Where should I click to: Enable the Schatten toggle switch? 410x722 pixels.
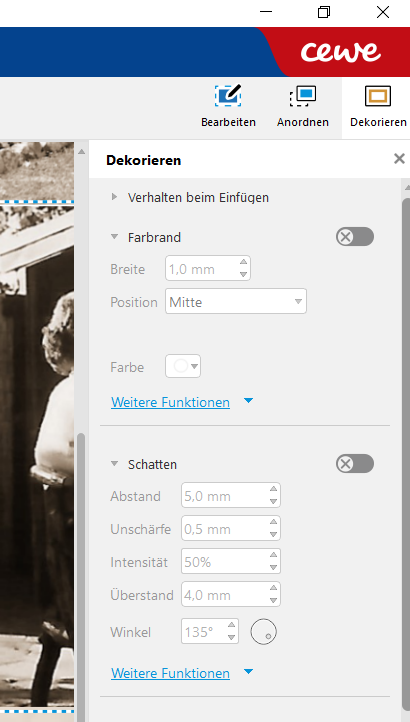[x=355, y=464]
